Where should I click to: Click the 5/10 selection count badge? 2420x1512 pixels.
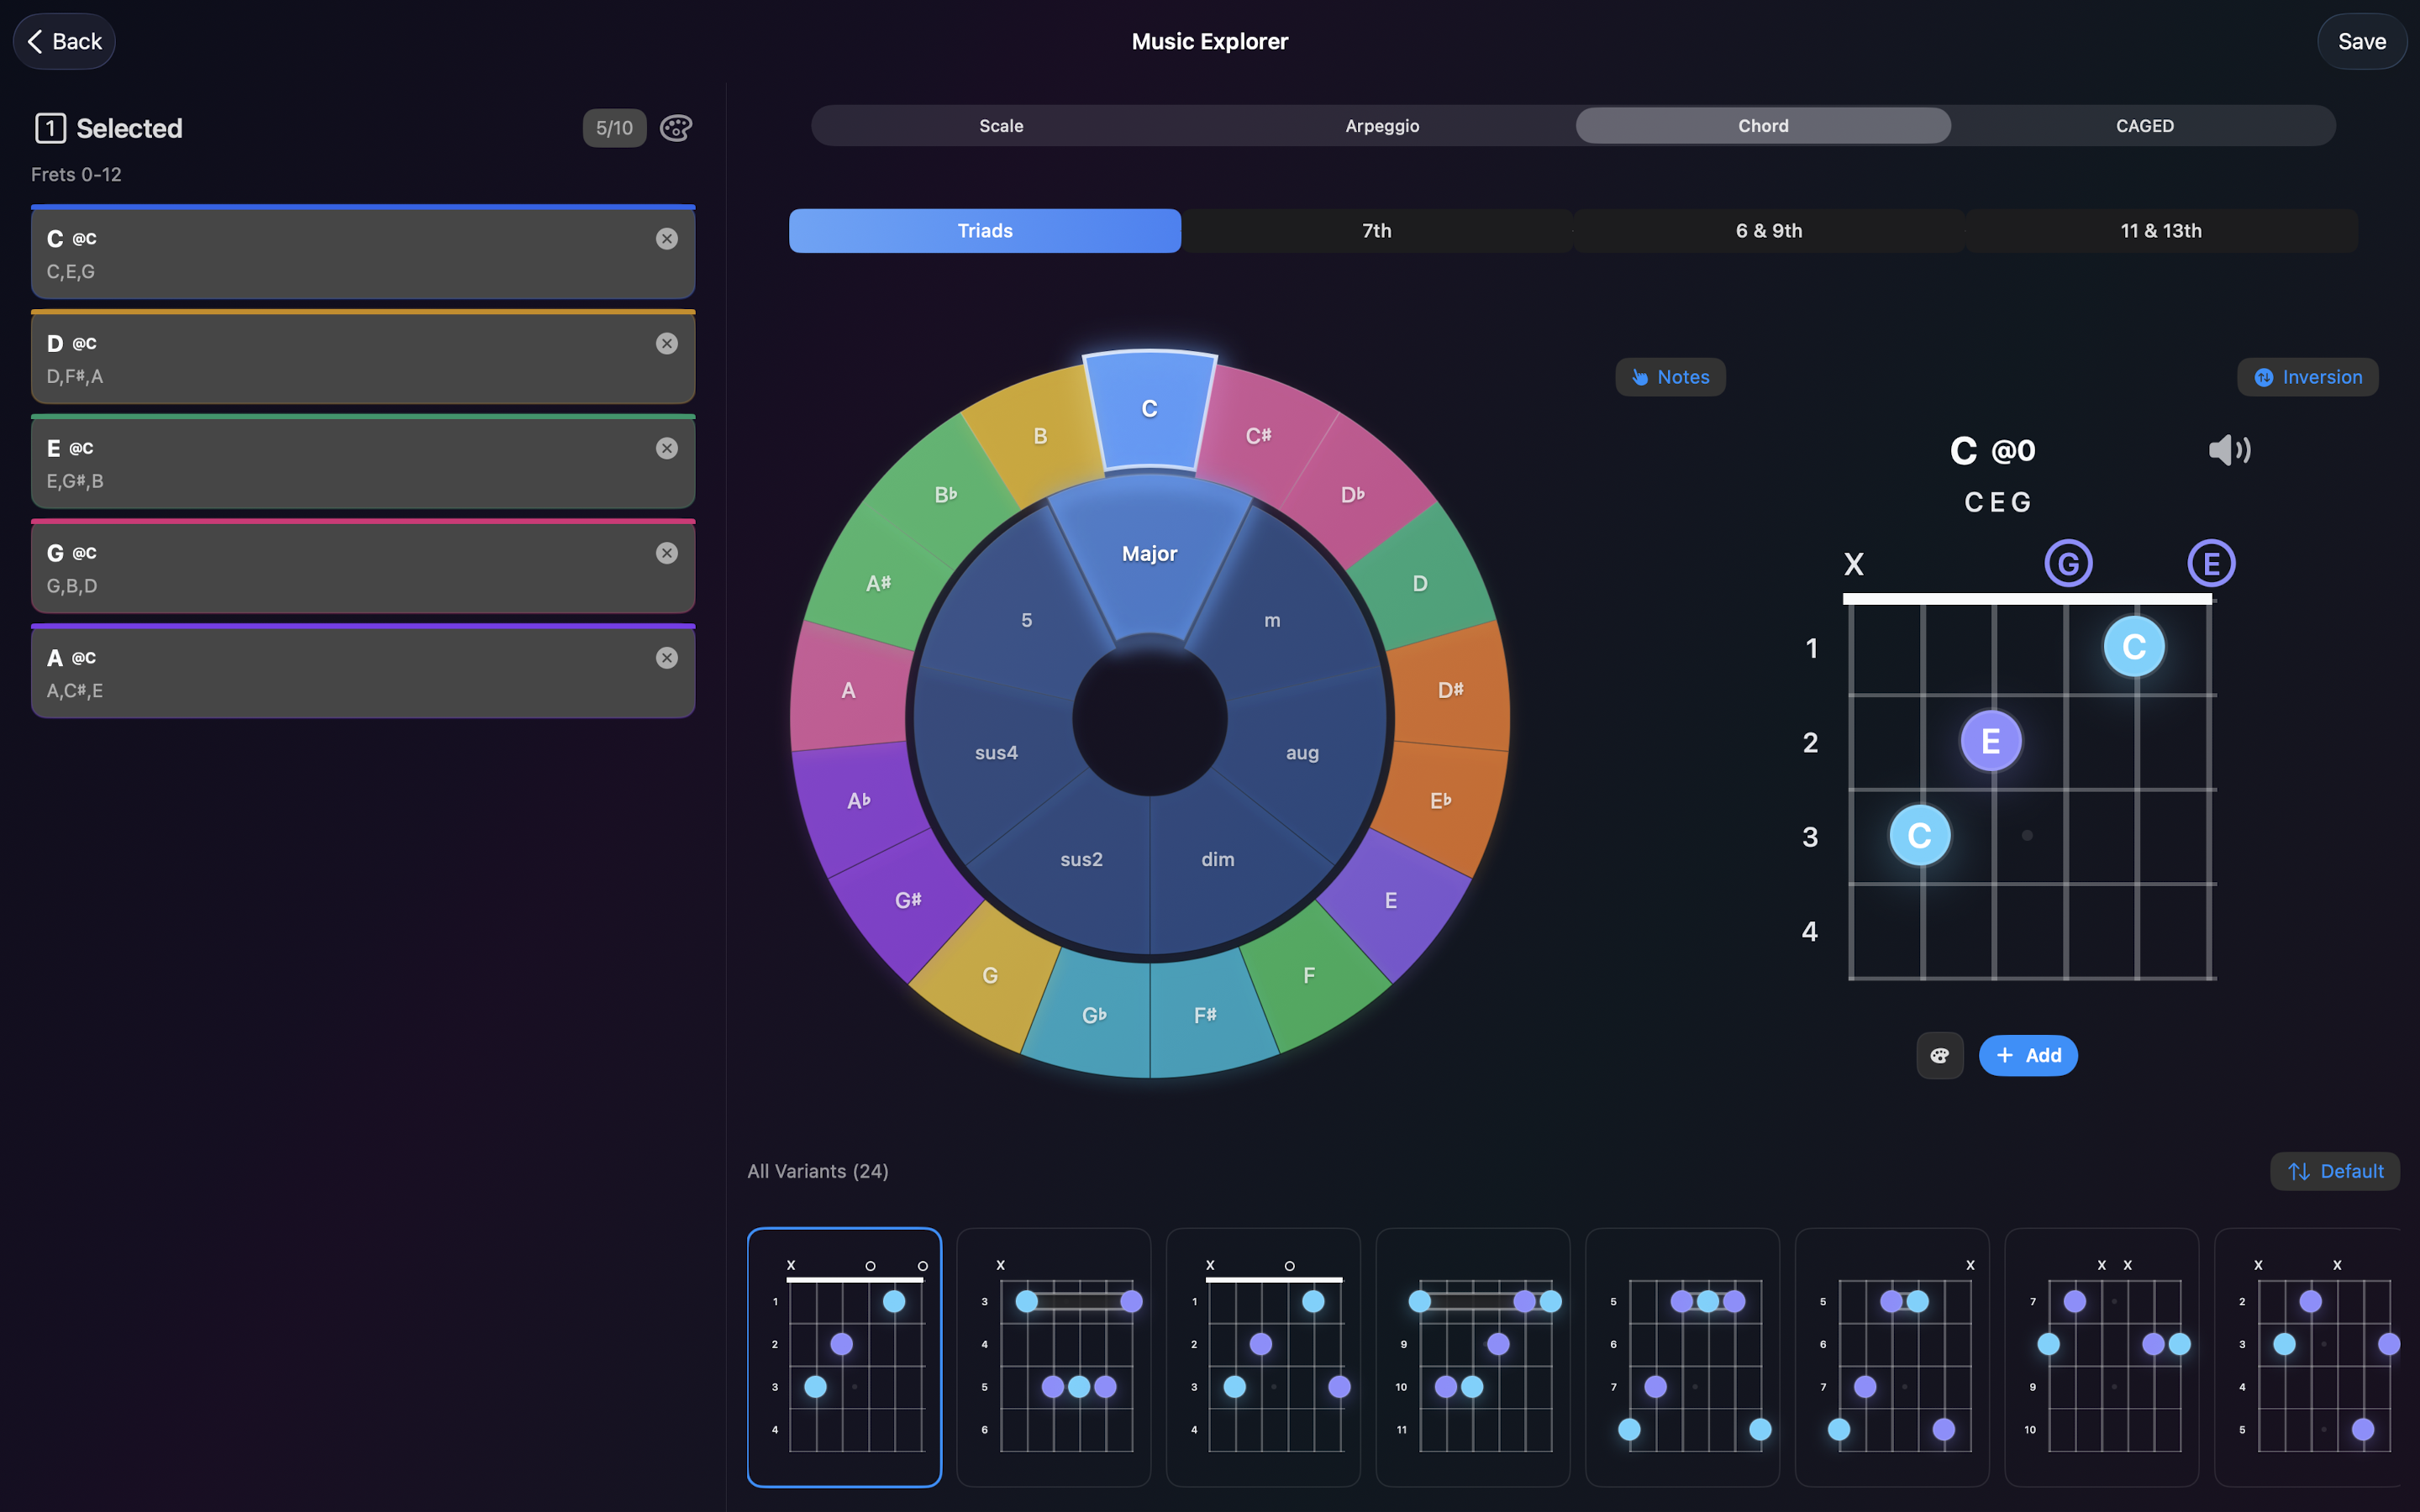click(x=614, y=128)
